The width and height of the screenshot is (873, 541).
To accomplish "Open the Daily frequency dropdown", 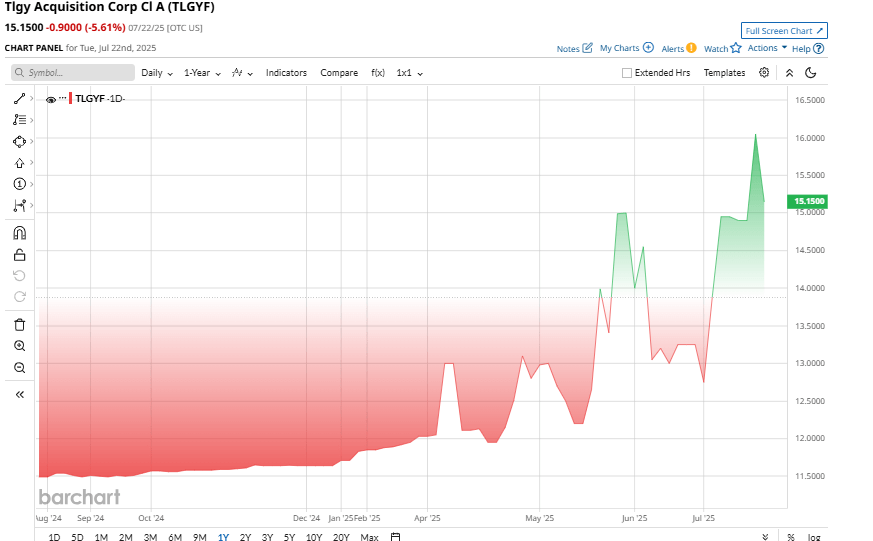I will pyautogui.click(x=157, y=73).
